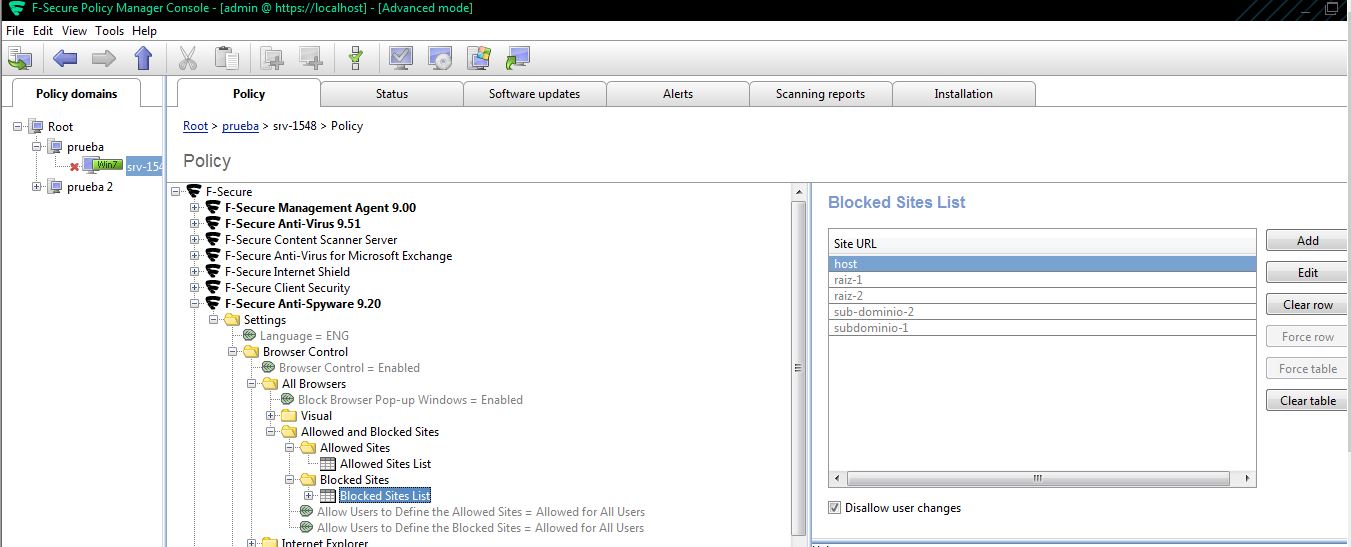The width and height of the screenshot is (1351, 547).
Task: Select Allow Users to Define the Allowed Sites
Action: [x=480, y=512]
